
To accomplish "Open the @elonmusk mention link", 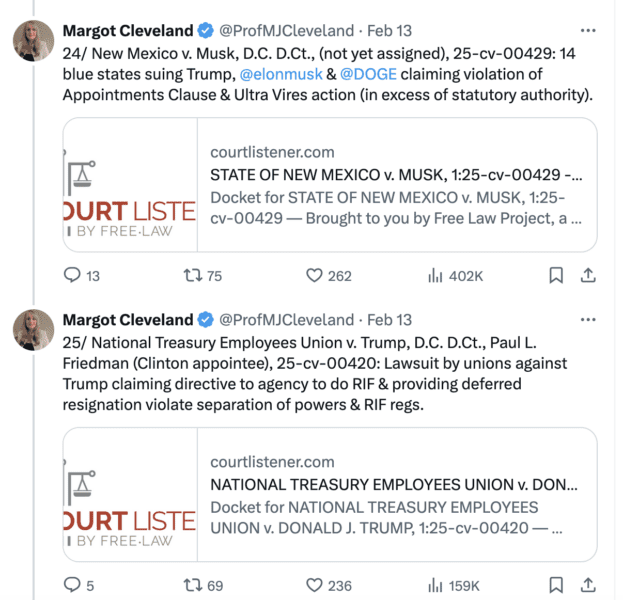I will coord(281,74).
